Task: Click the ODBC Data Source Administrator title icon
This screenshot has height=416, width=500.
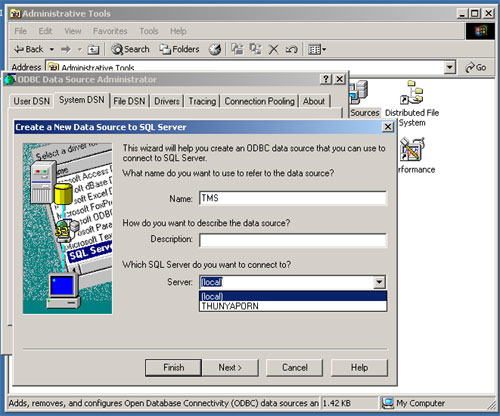Action: (10, 80)
